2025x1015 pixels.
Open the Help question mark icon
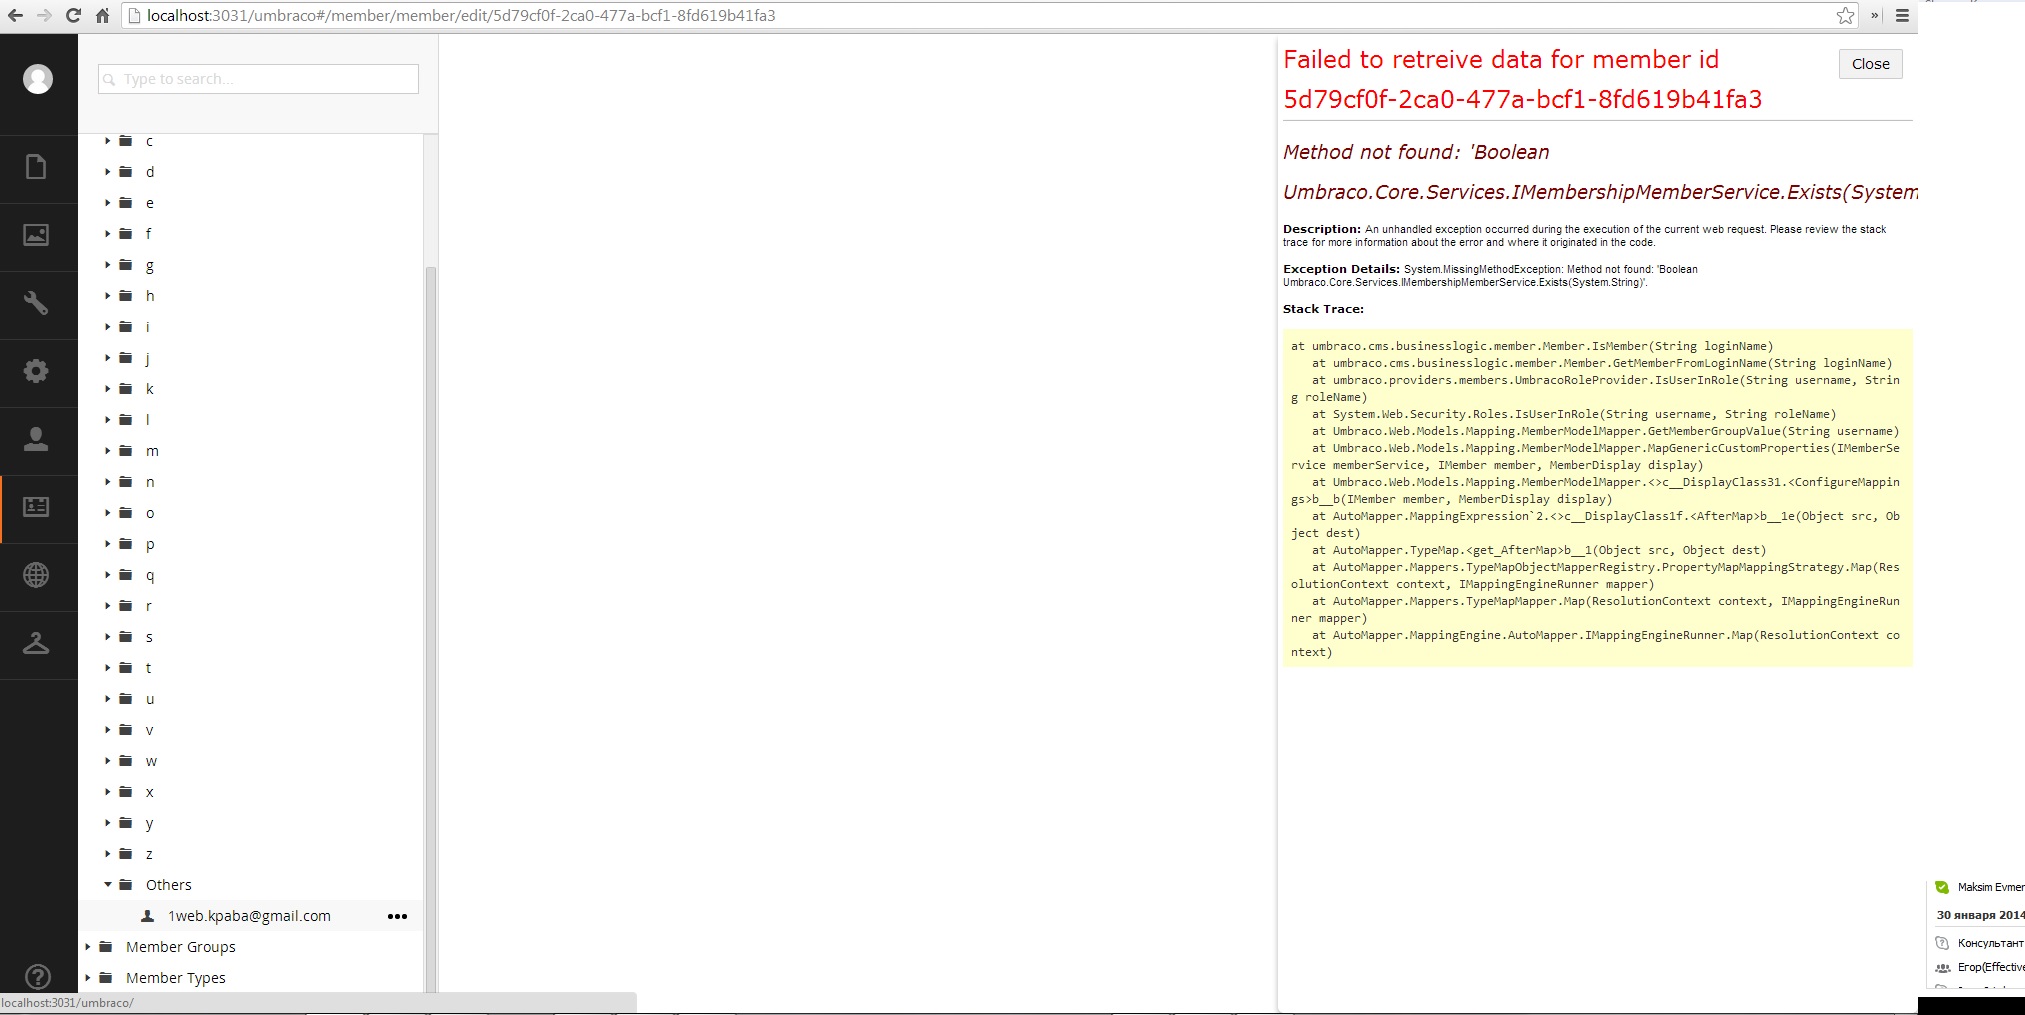tap(38, 977)
